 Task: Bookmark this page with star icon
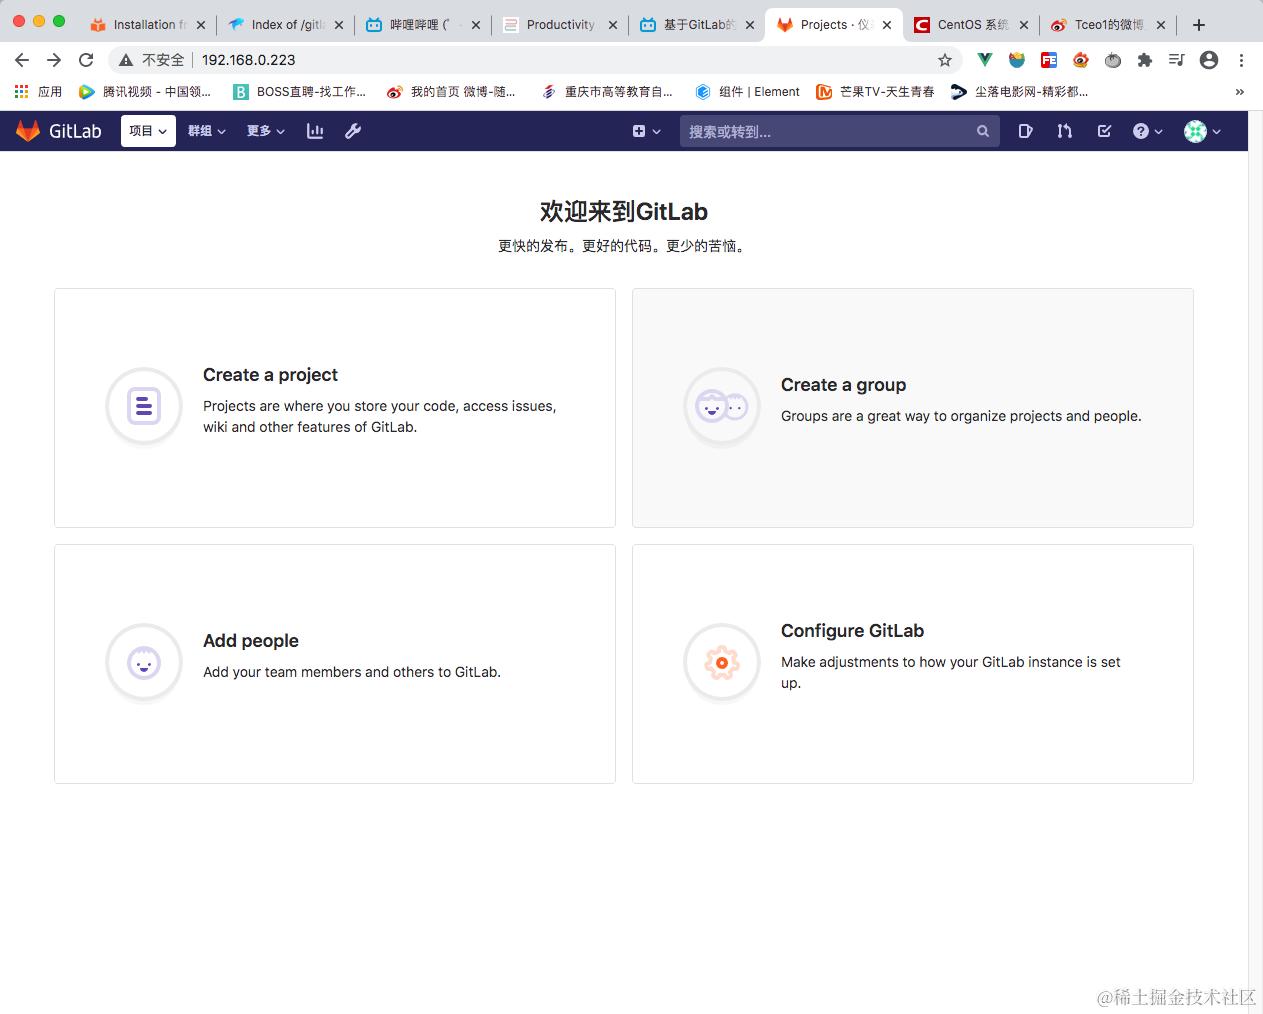point(945,60)
